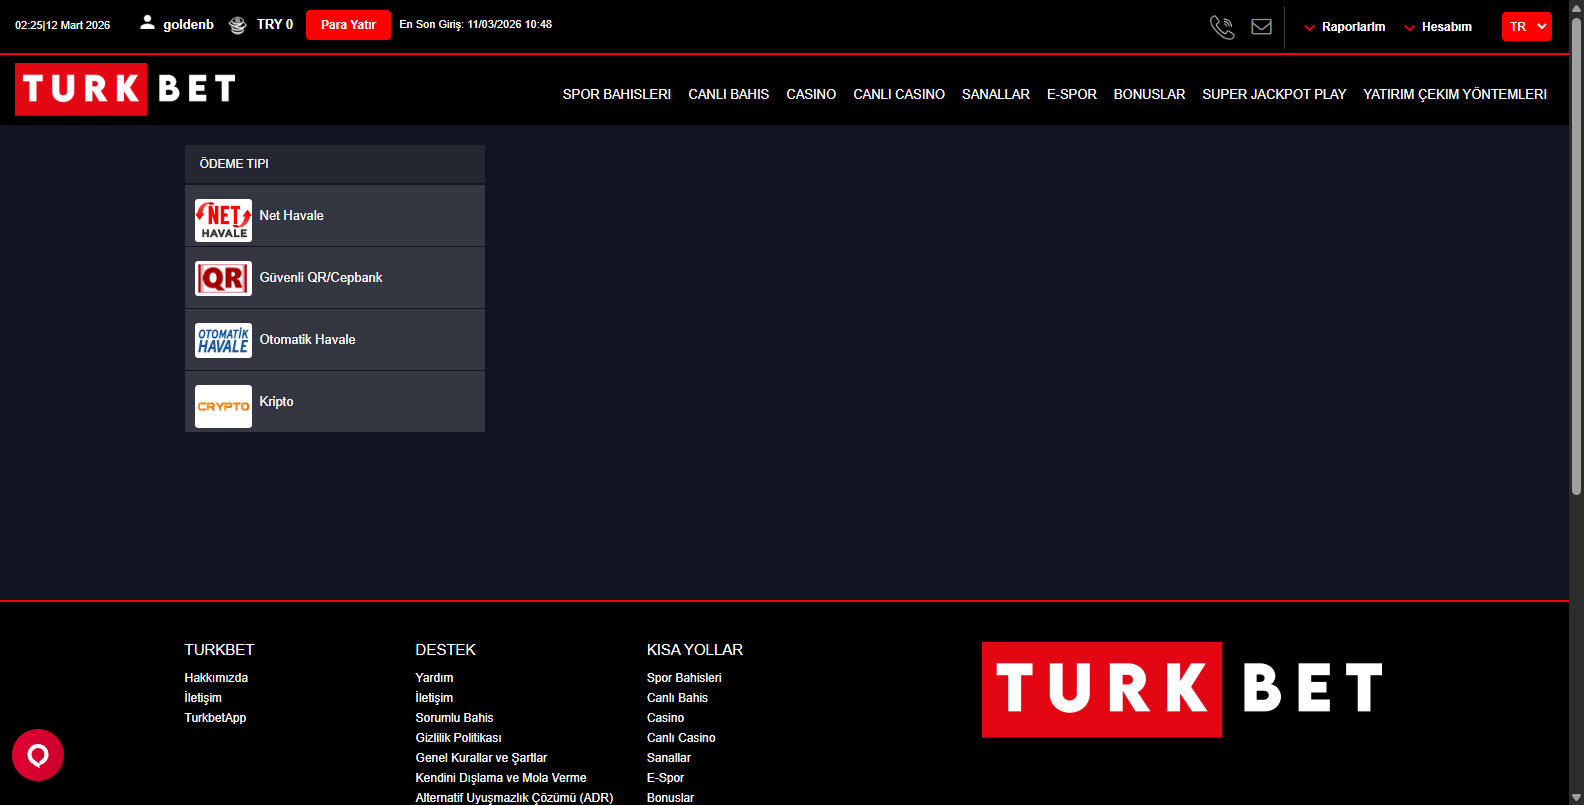1584x805 pixels.
Task: Open the TR language selector
Action: 1526,27
